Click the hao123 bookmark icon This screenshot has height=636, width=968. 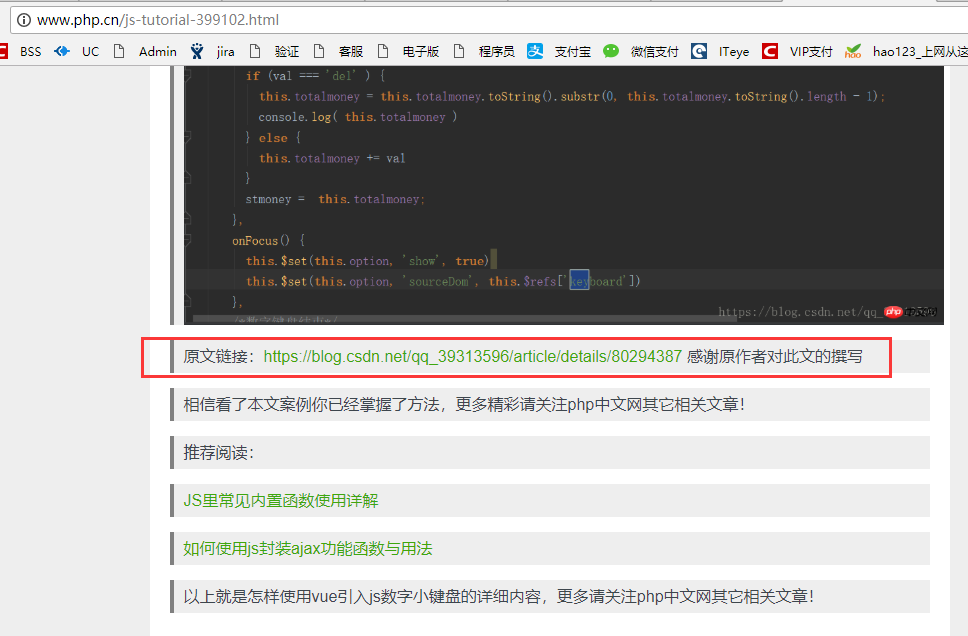click(853, 51)
